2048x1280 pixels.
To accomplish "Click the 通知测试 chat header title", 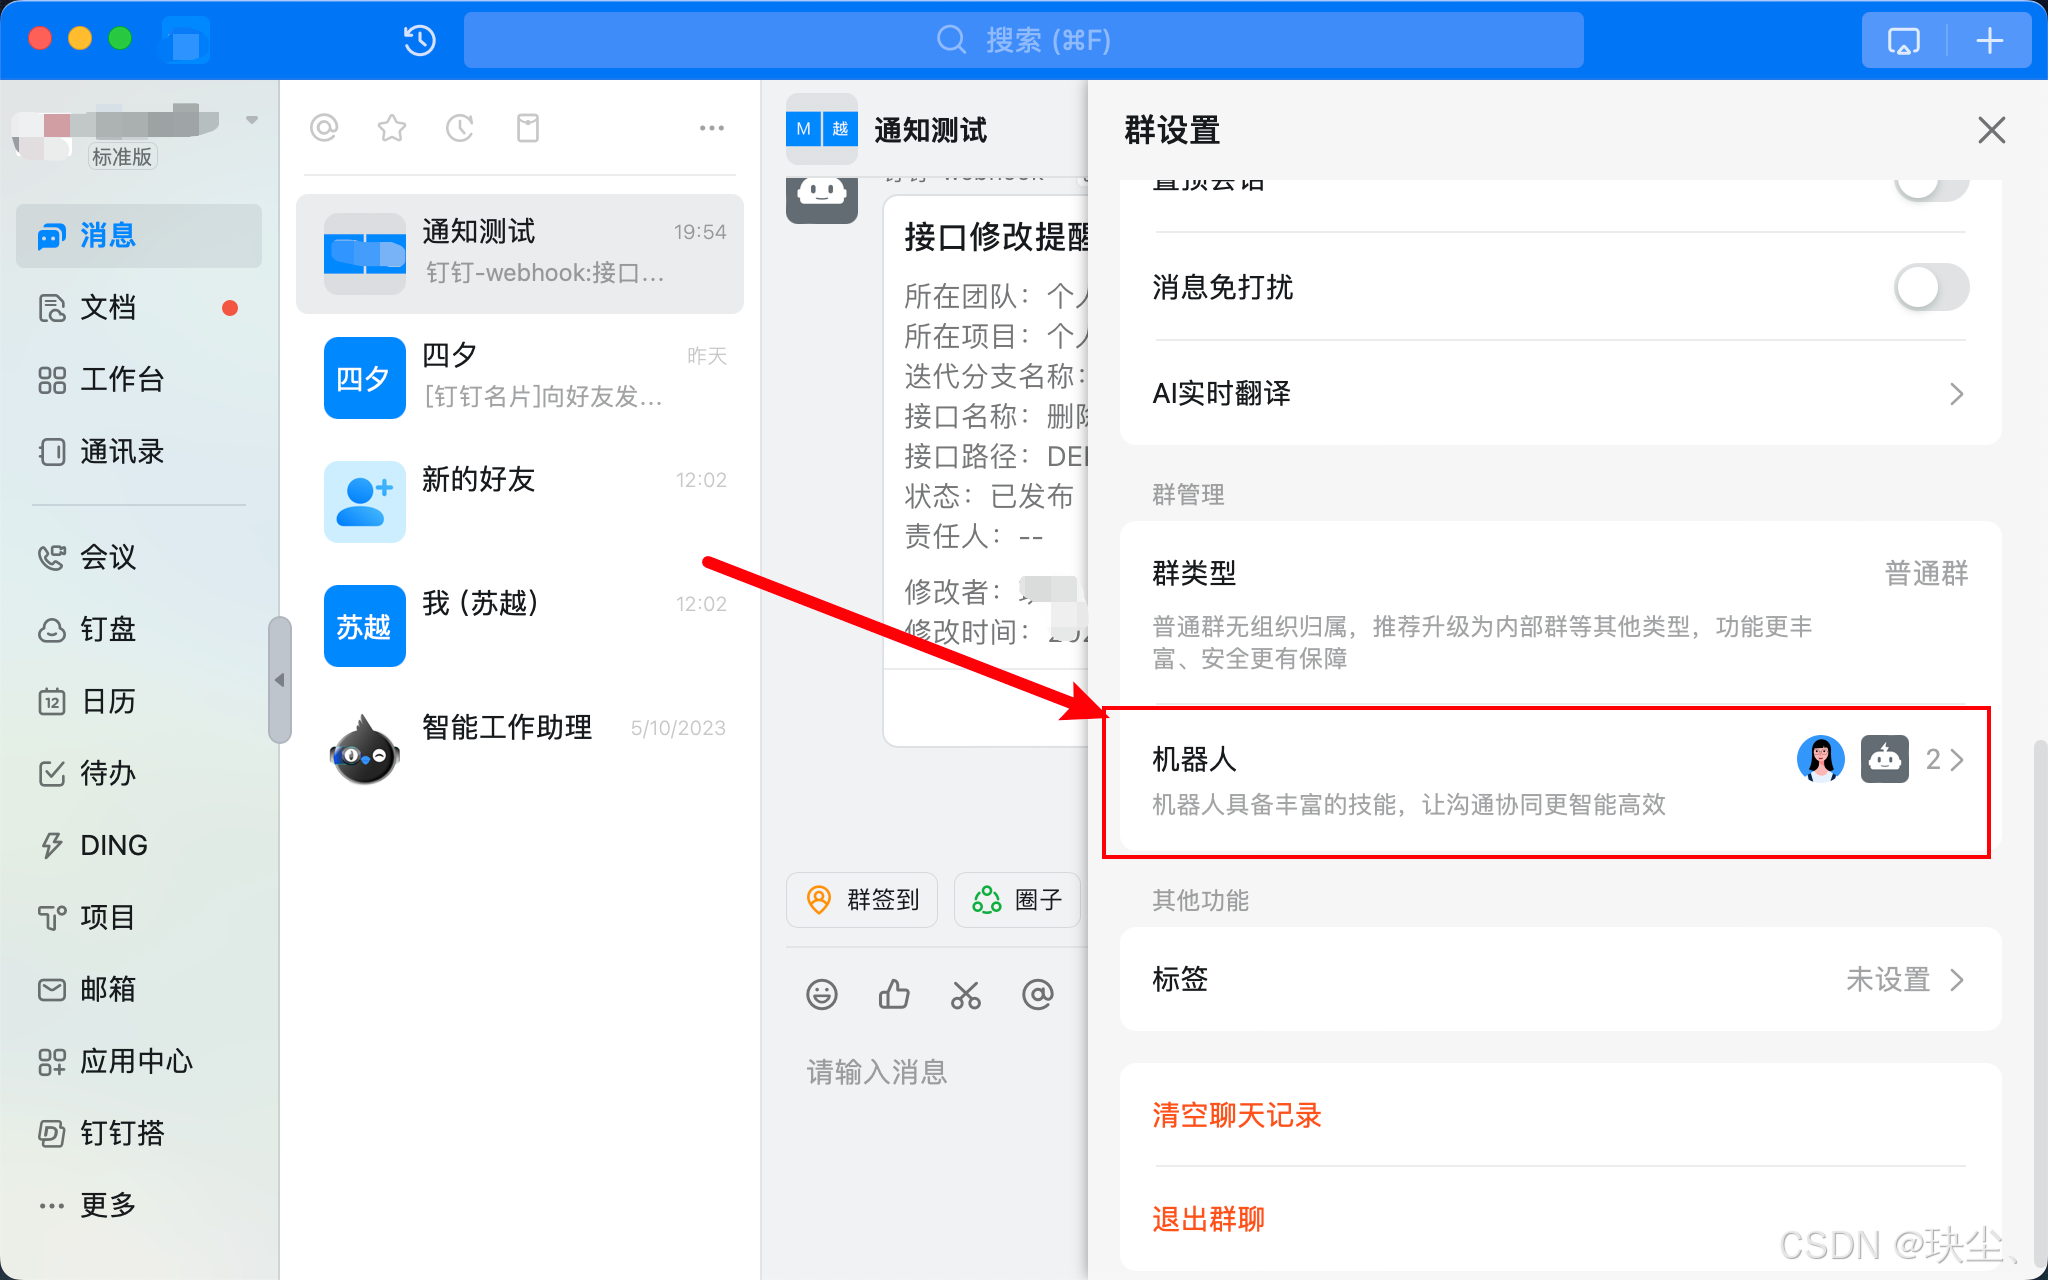I will pos(930,130).
